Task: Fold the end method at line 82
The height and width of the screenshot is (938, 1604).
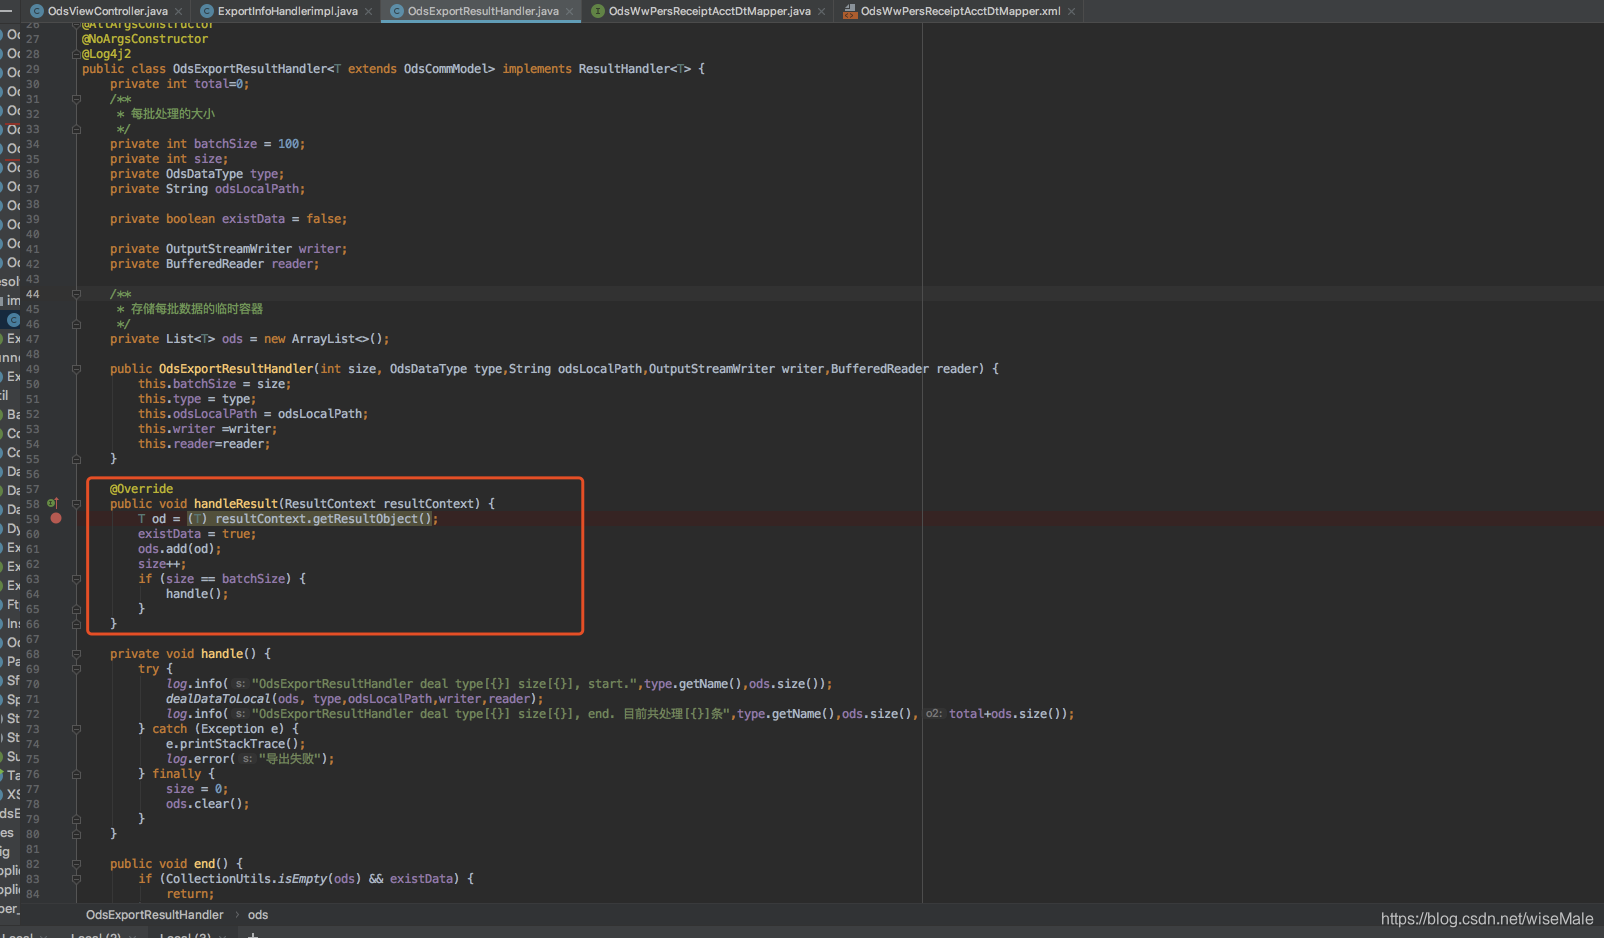Action: tap(76, 864)
